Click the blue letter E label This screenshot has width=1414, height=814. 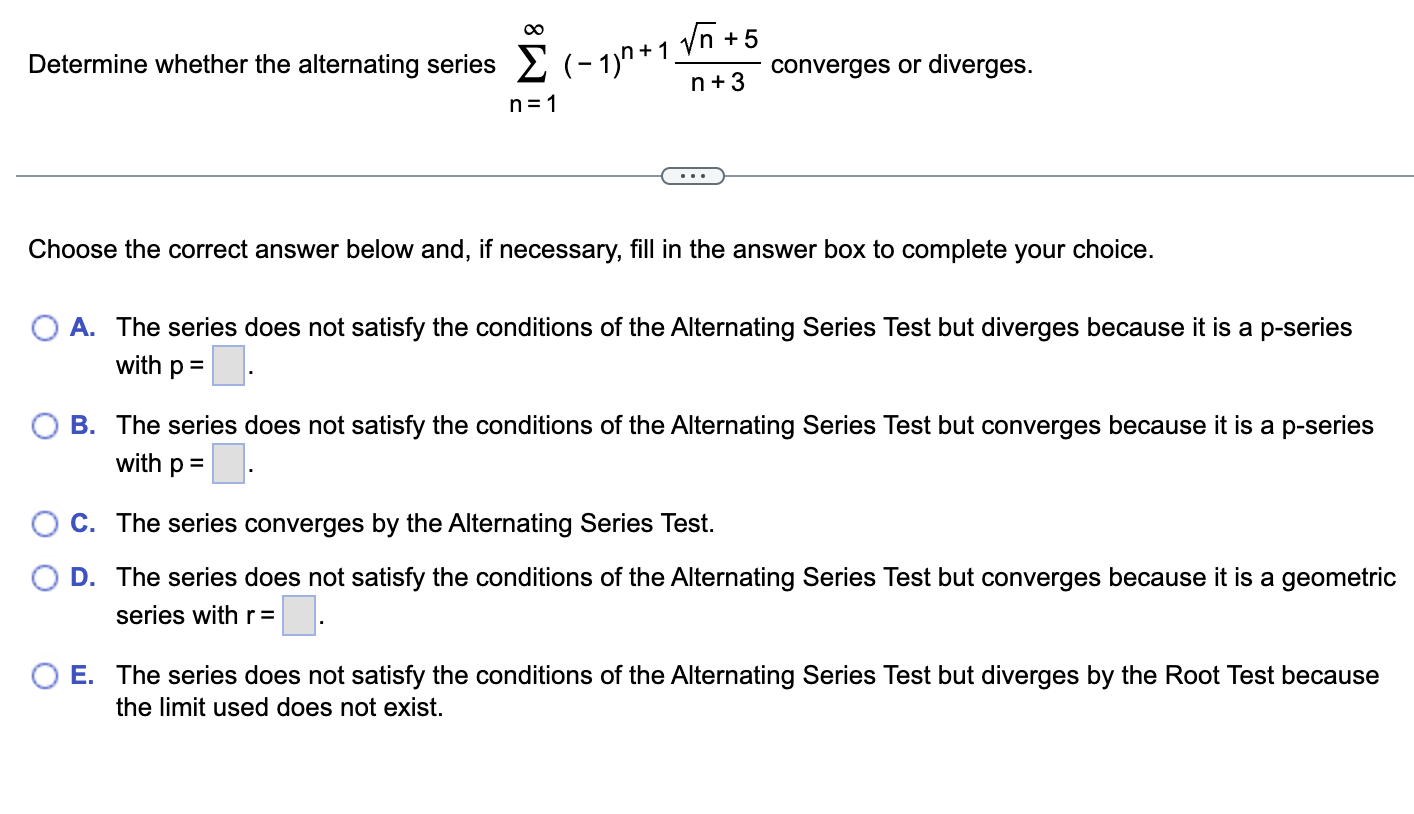pyautogui.click(x=81, y=675)
